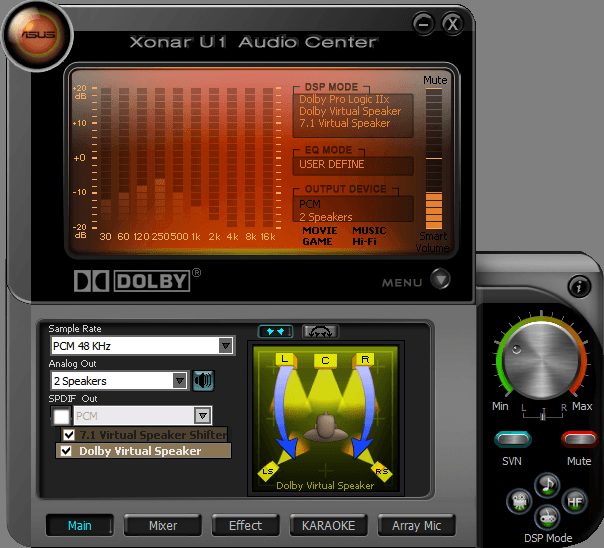Minimize the Xonar Audio Center window
The height and width of the screenshot is (548, 604).
[423, 24]
